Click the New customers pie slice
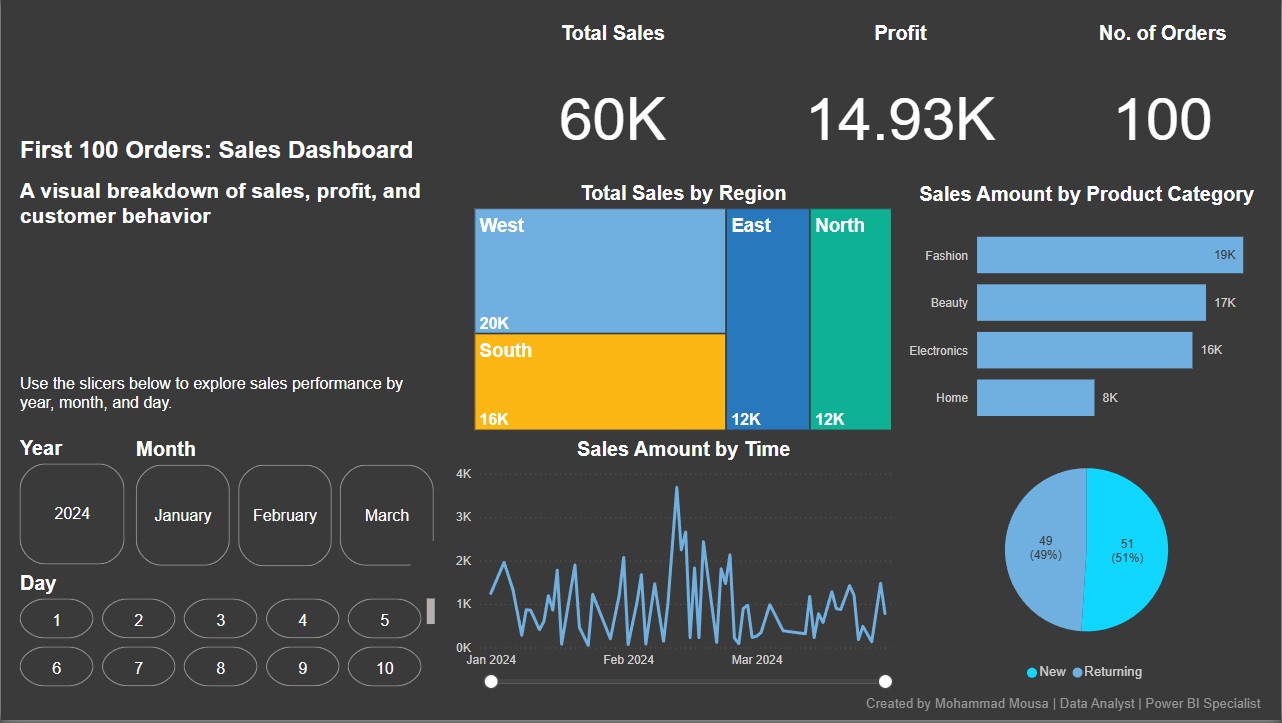The width and height of the screenshot is (1282, 723). pos(1128,550)
